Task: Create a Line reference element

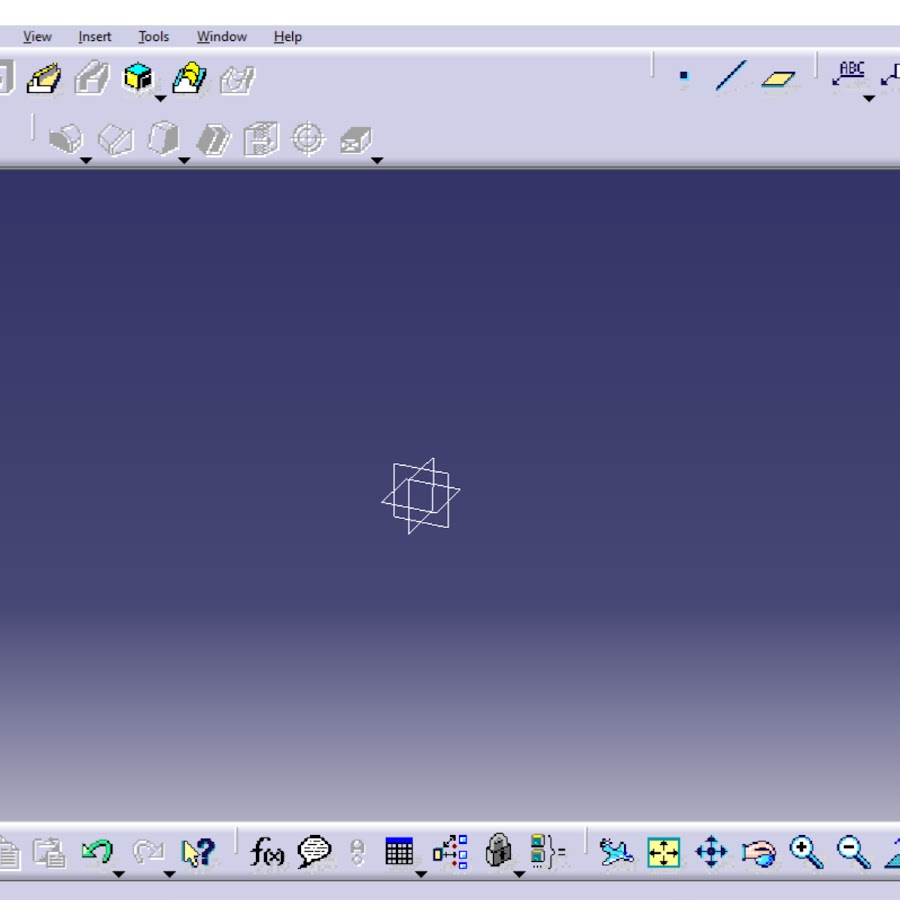Action: (x=731, y=75)
